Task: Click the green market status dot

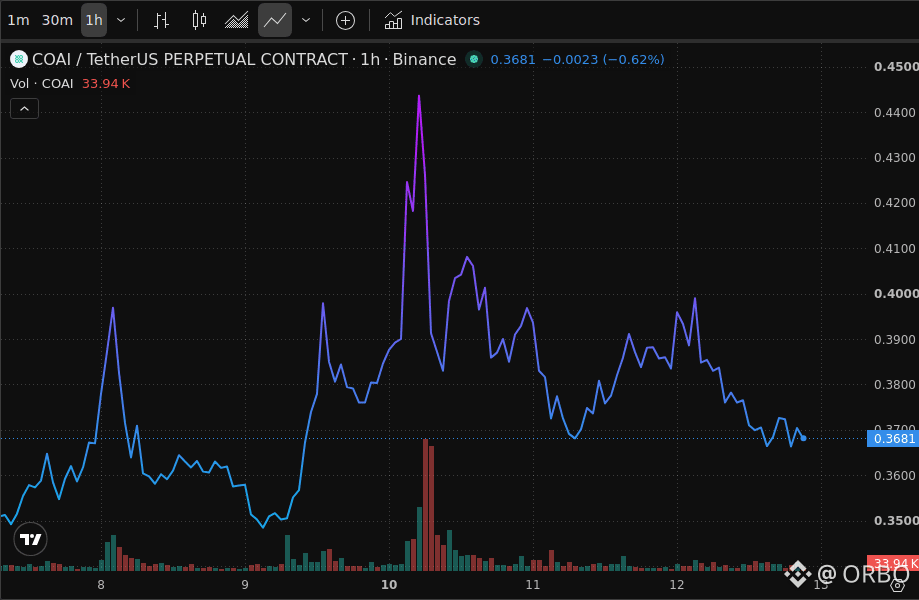Action: (x=474, y=59)
